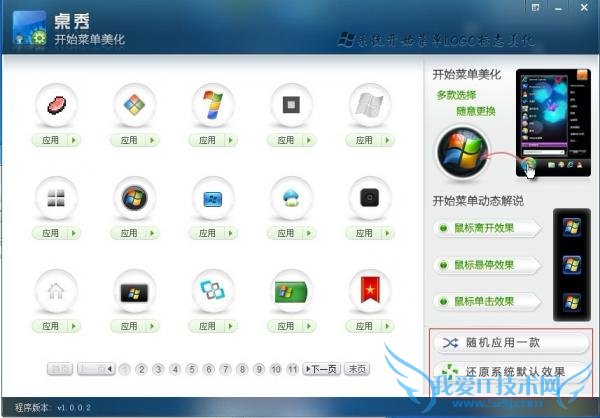Pick the gray square start button icon
This screenshot has height=418, width=600.
tap(292, 104)
